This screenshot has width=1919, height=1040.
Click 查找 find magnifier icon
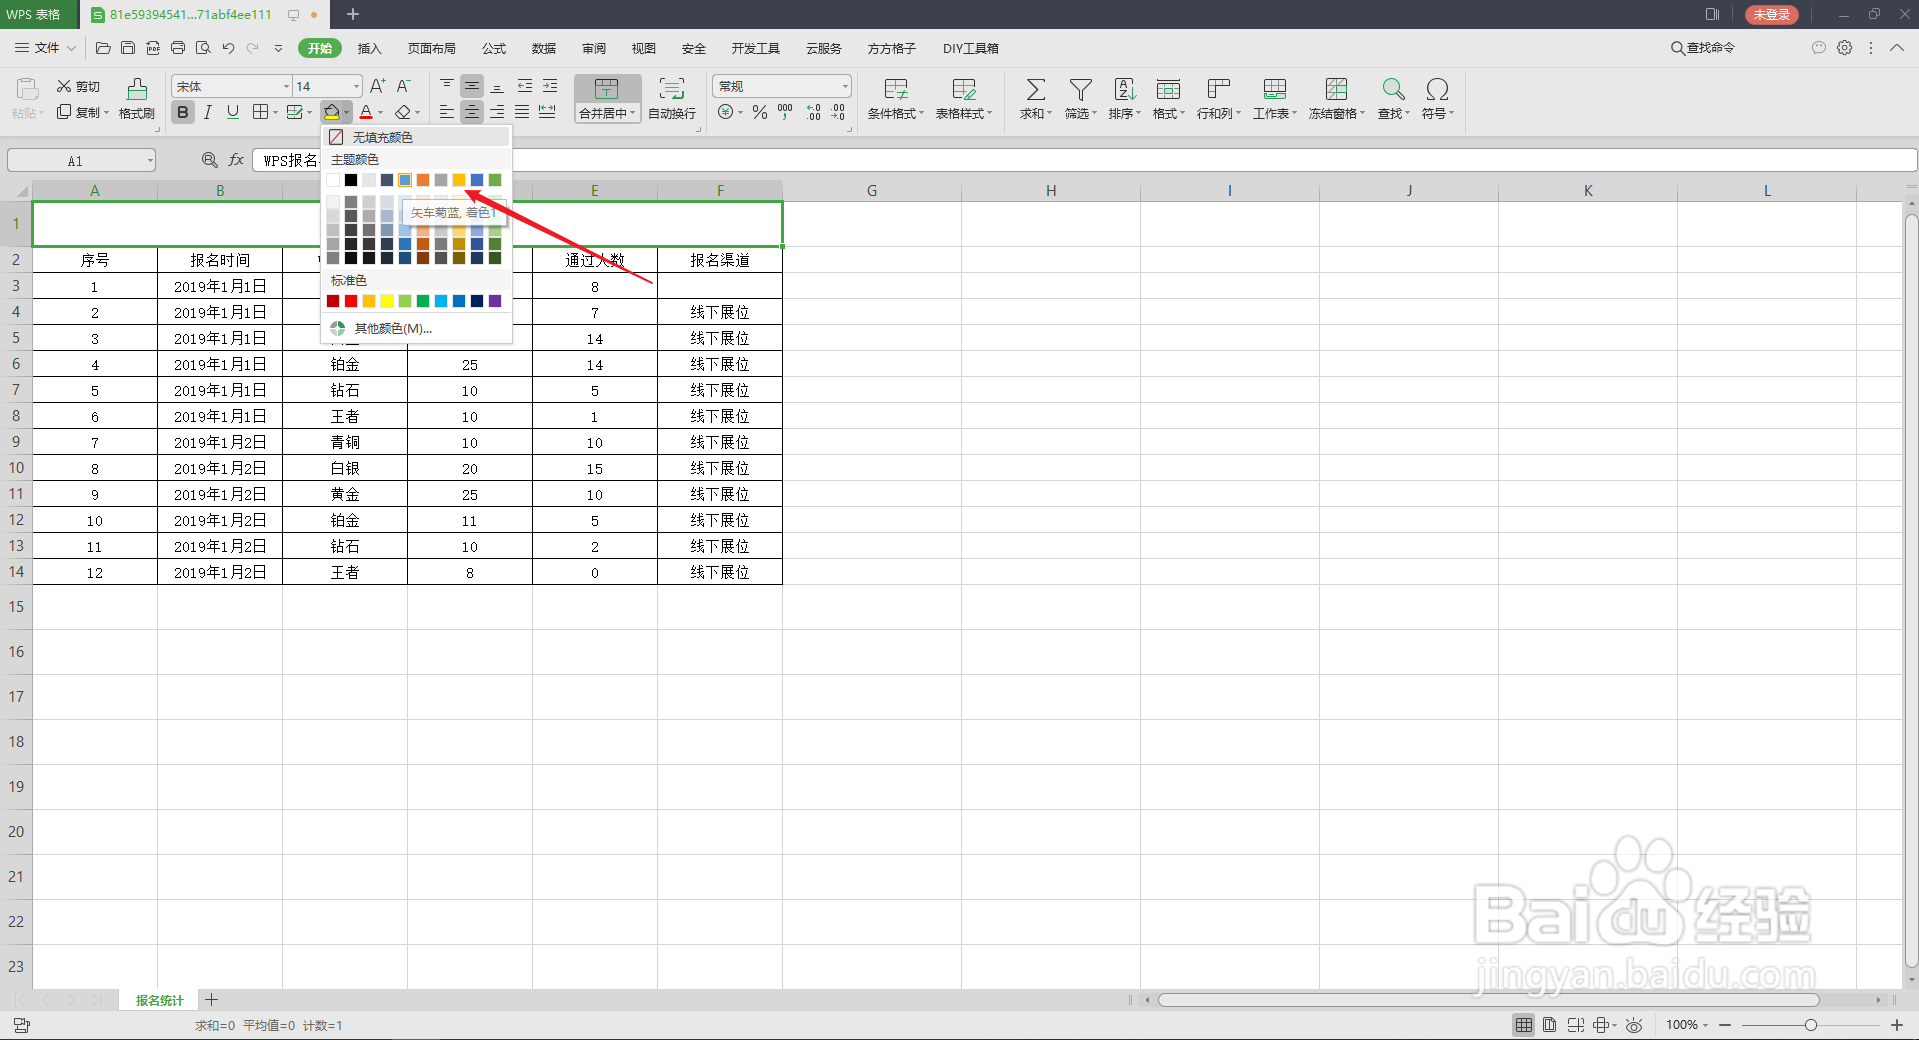pyautogui.click(x=1393, y=90)
